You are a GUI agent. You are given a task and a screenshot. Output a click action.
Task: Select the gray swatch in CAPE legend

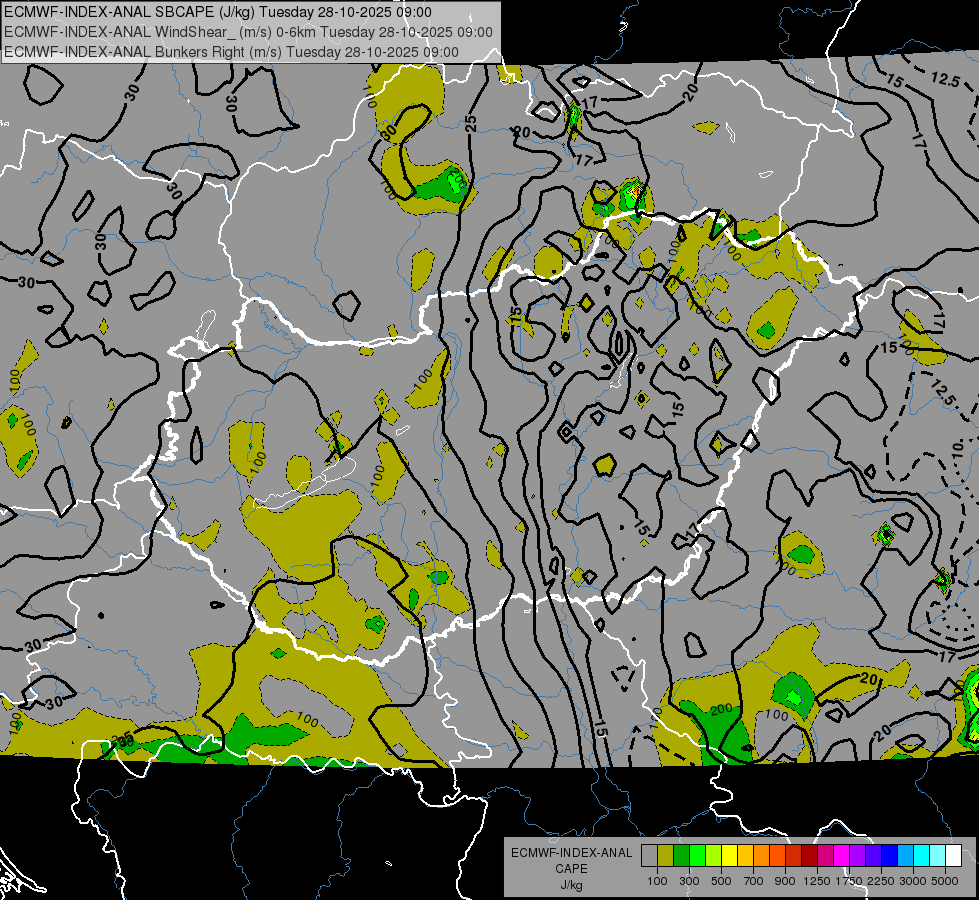click(649, 856)
